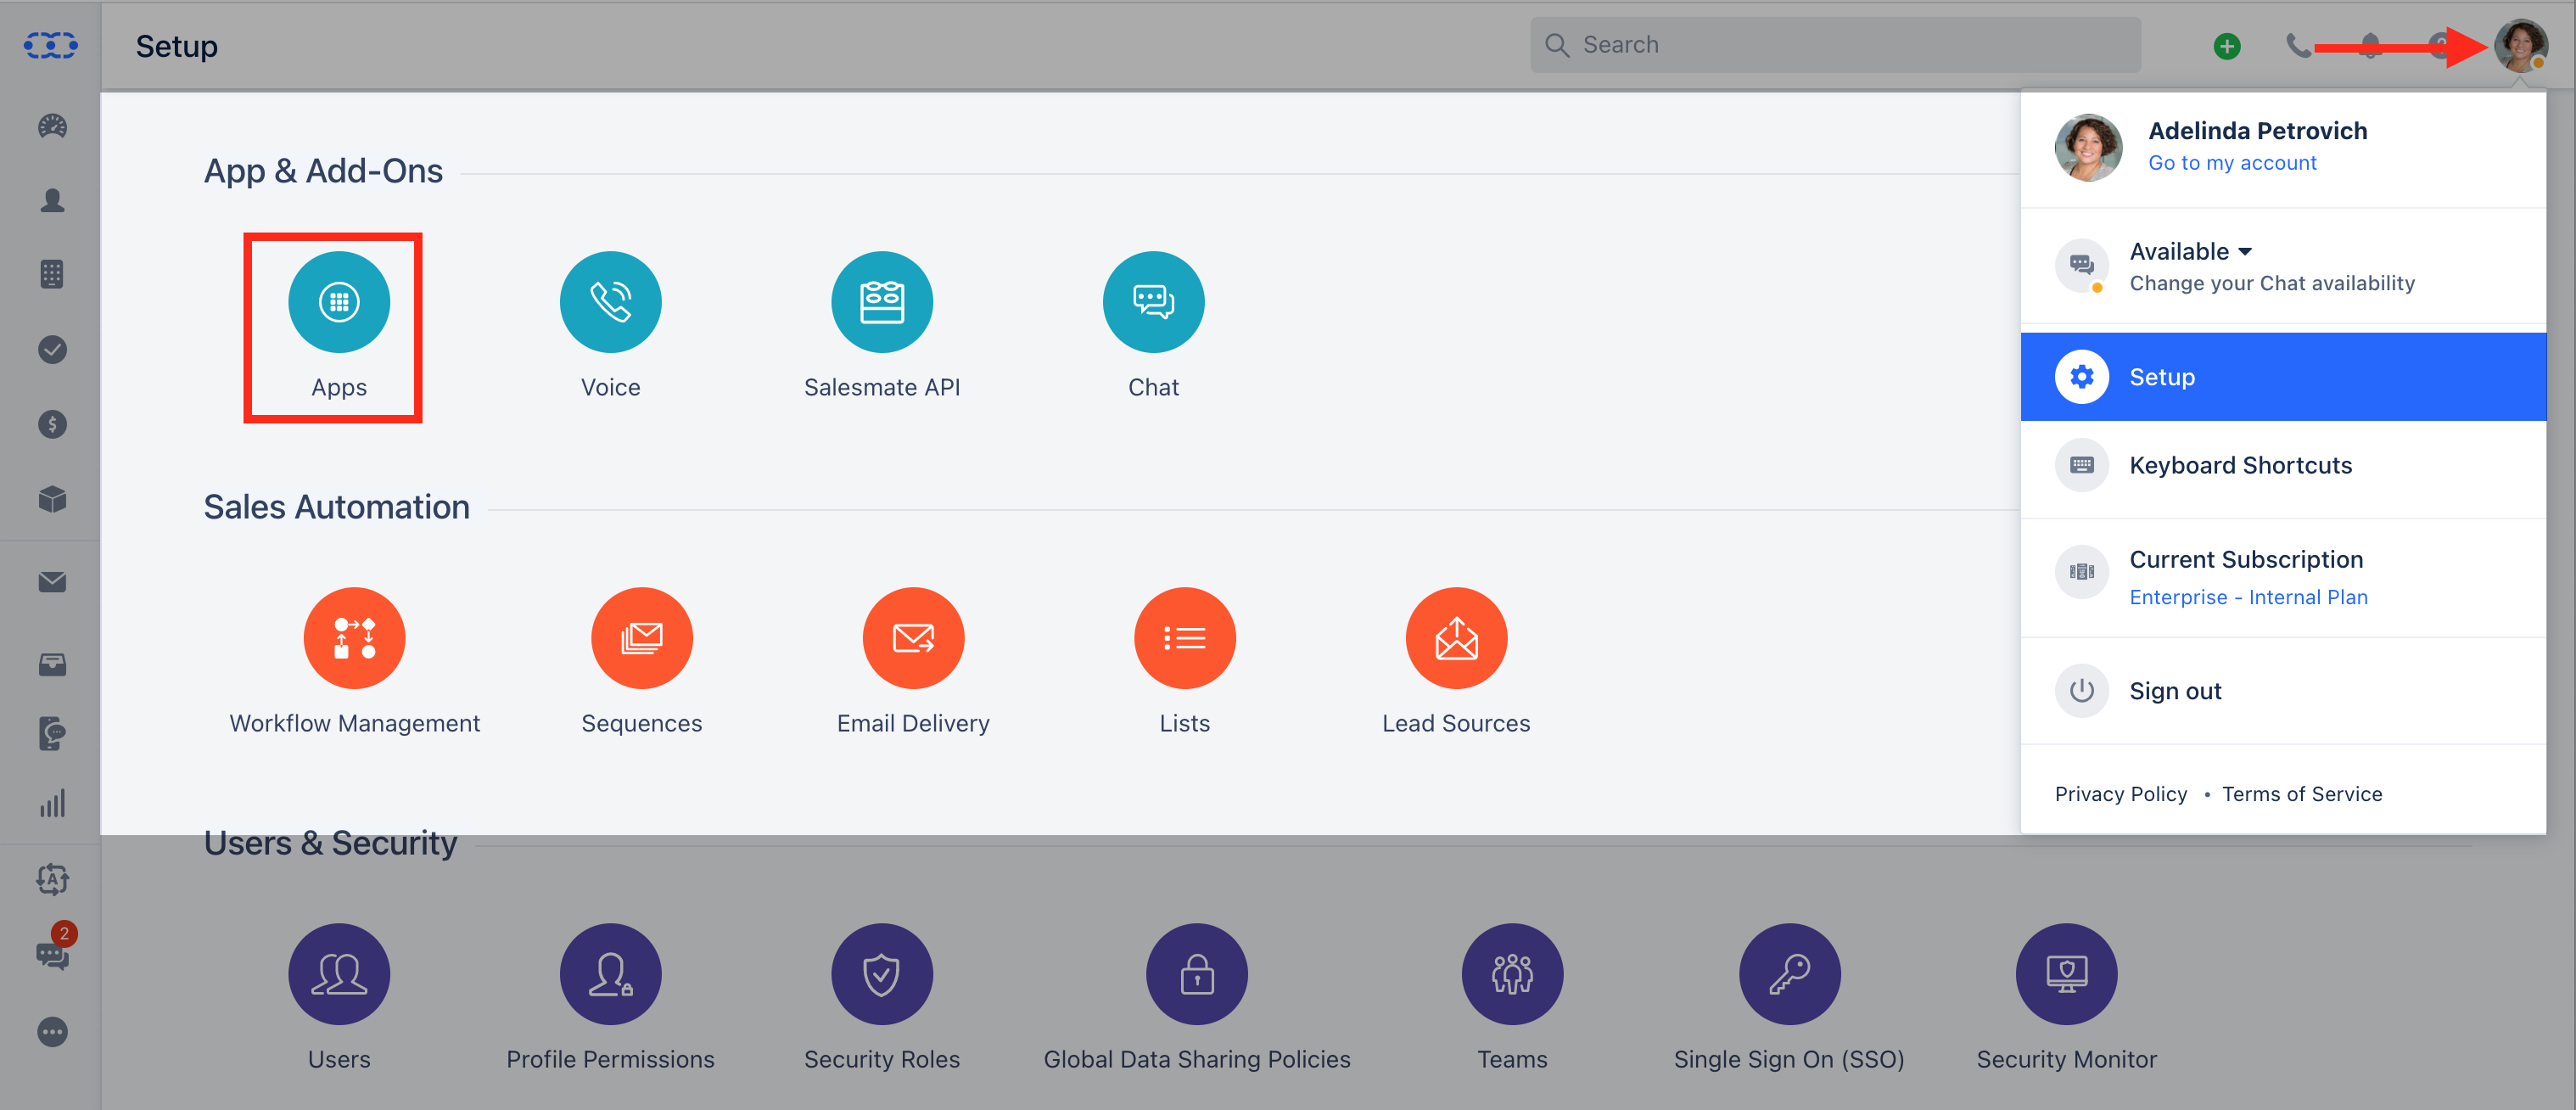Open the Dashboard gauge sidebar icon
2576x1110 pixels.
click(52, 127)
